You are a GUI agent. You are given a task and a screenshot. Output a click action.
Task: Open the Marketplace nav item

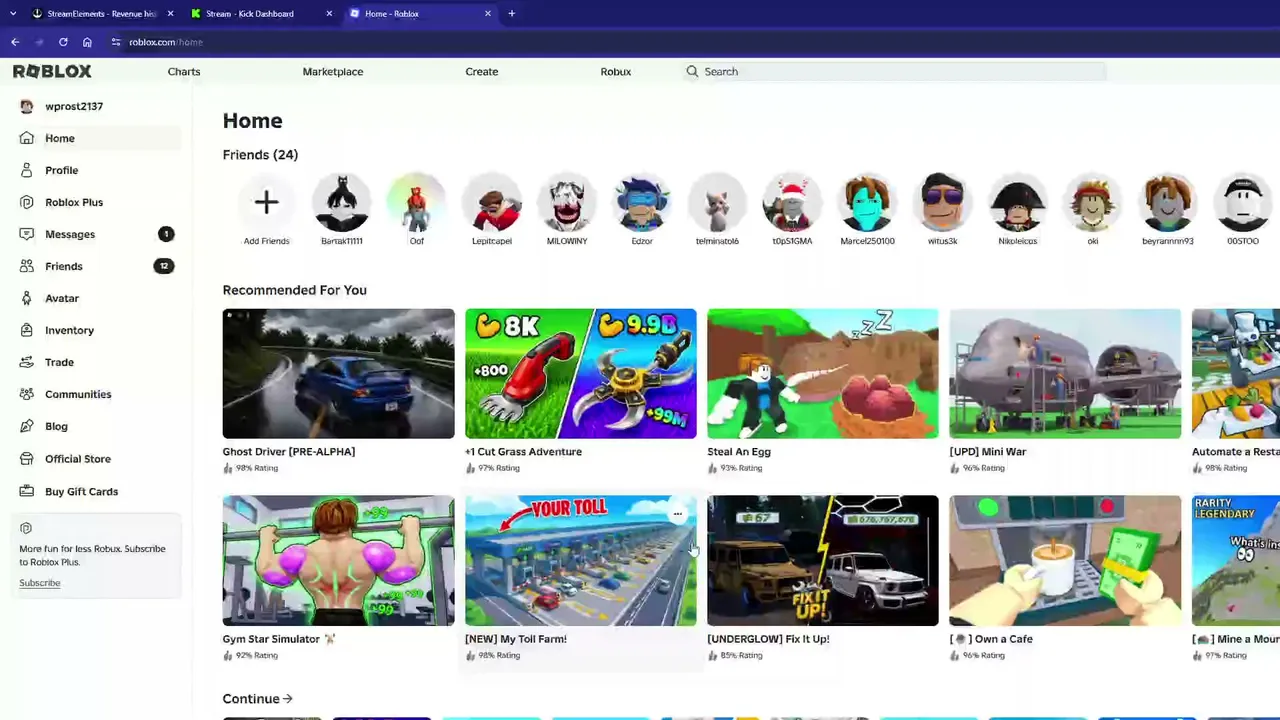click(x=333, y=71)
